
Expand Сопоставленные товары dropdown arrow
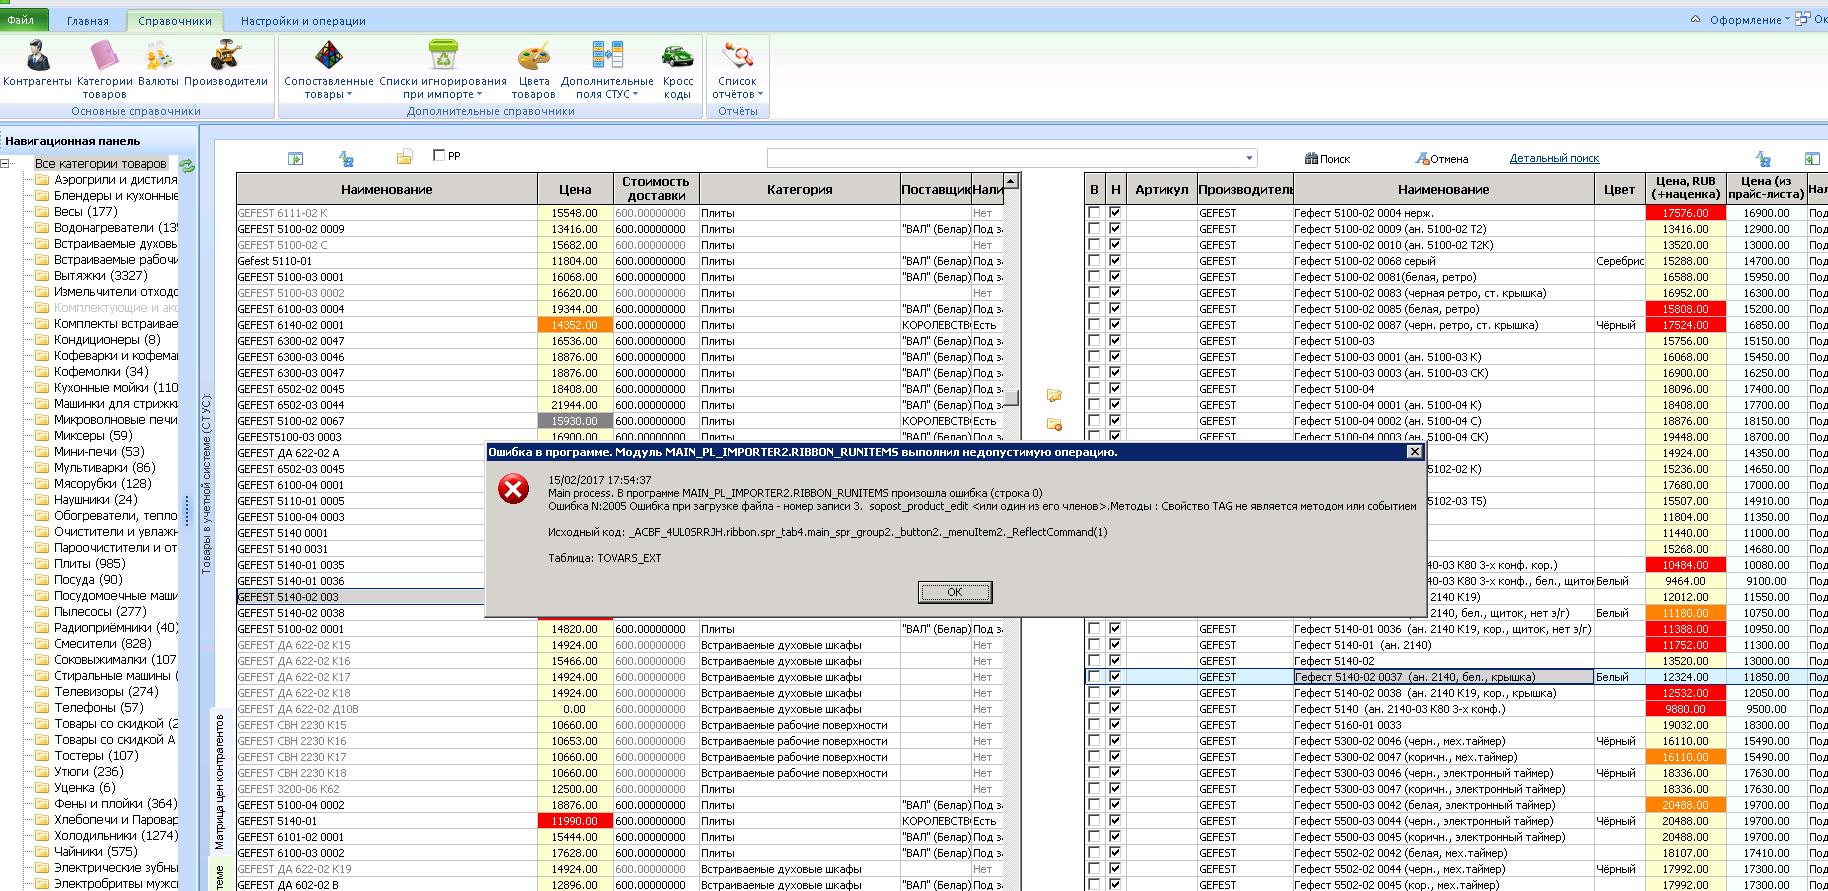tap(349, 95)
